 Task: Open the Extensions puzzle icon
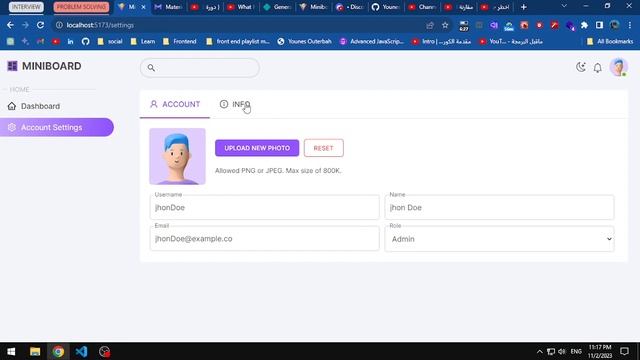click(x=584, y=25)
